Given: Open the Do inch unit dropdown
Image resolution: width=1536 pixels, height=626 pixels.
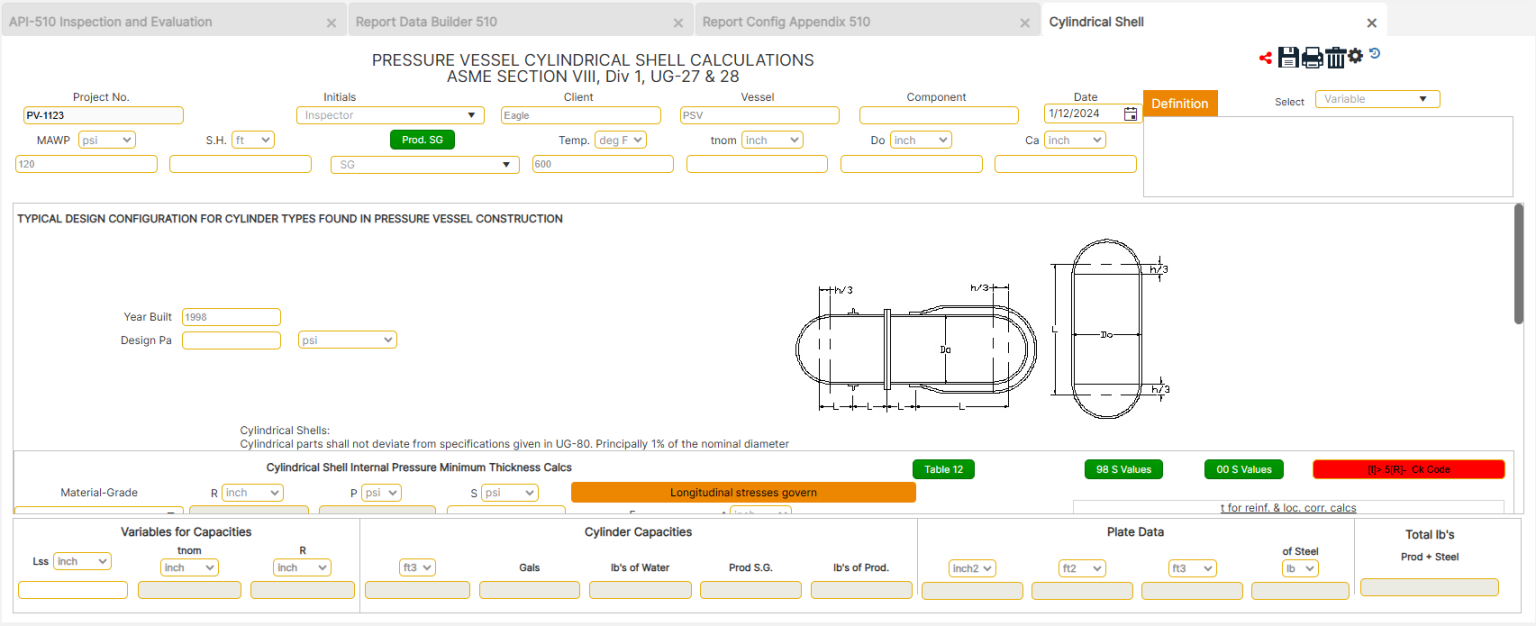Looking at the screenshot, I should click(x=920, y=139).
